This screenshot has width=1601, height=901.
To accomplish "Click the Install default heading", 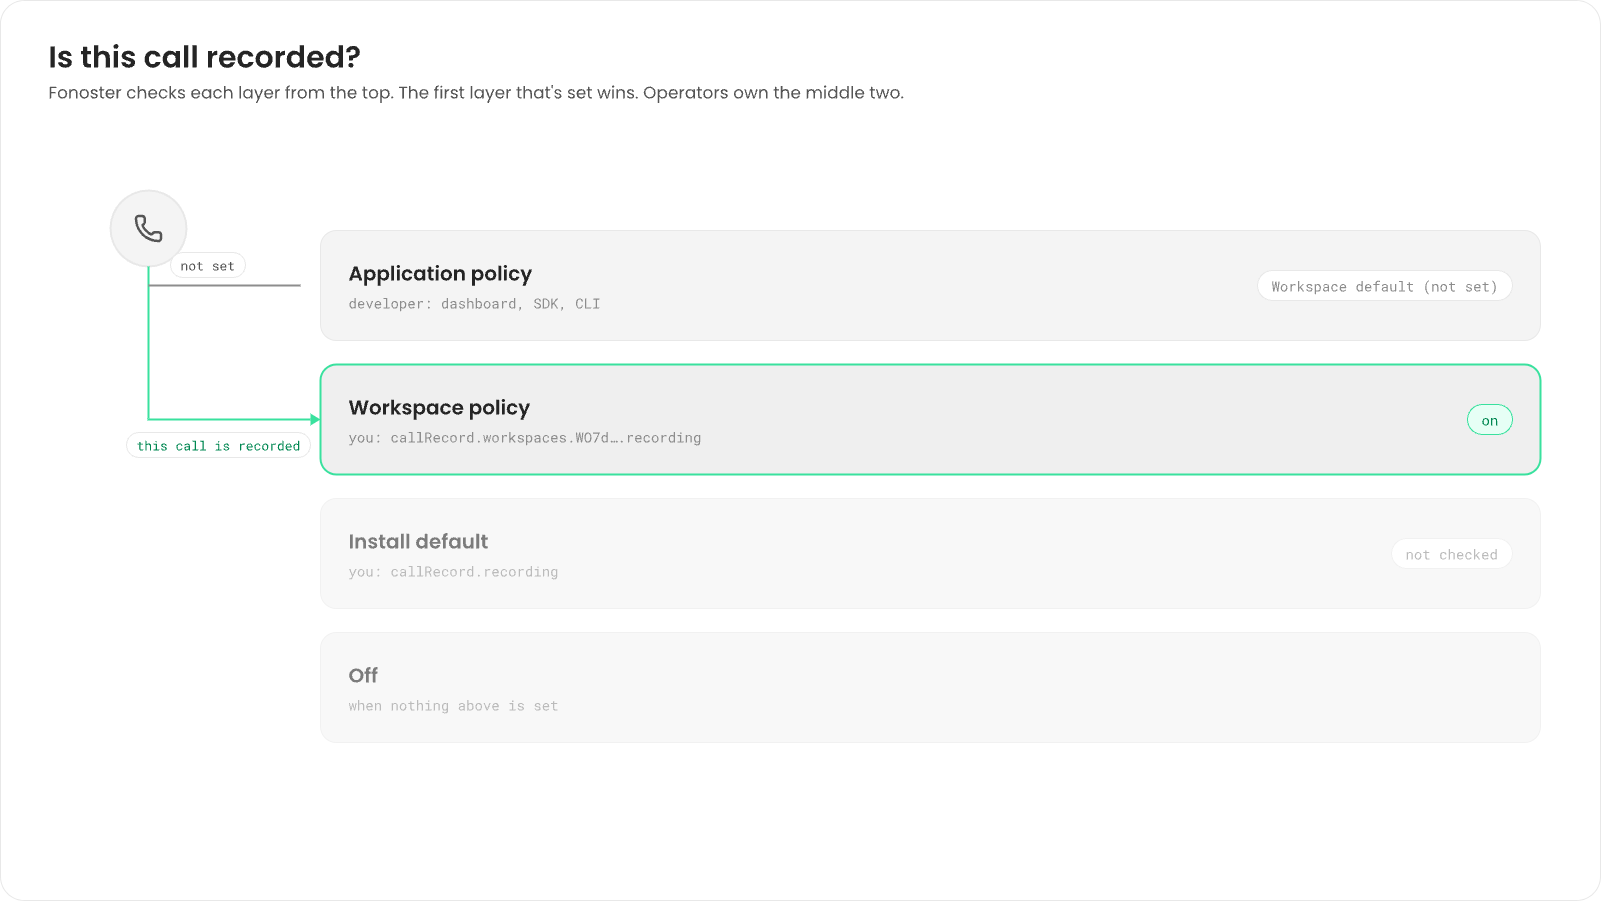I will (x=418, y=542).
